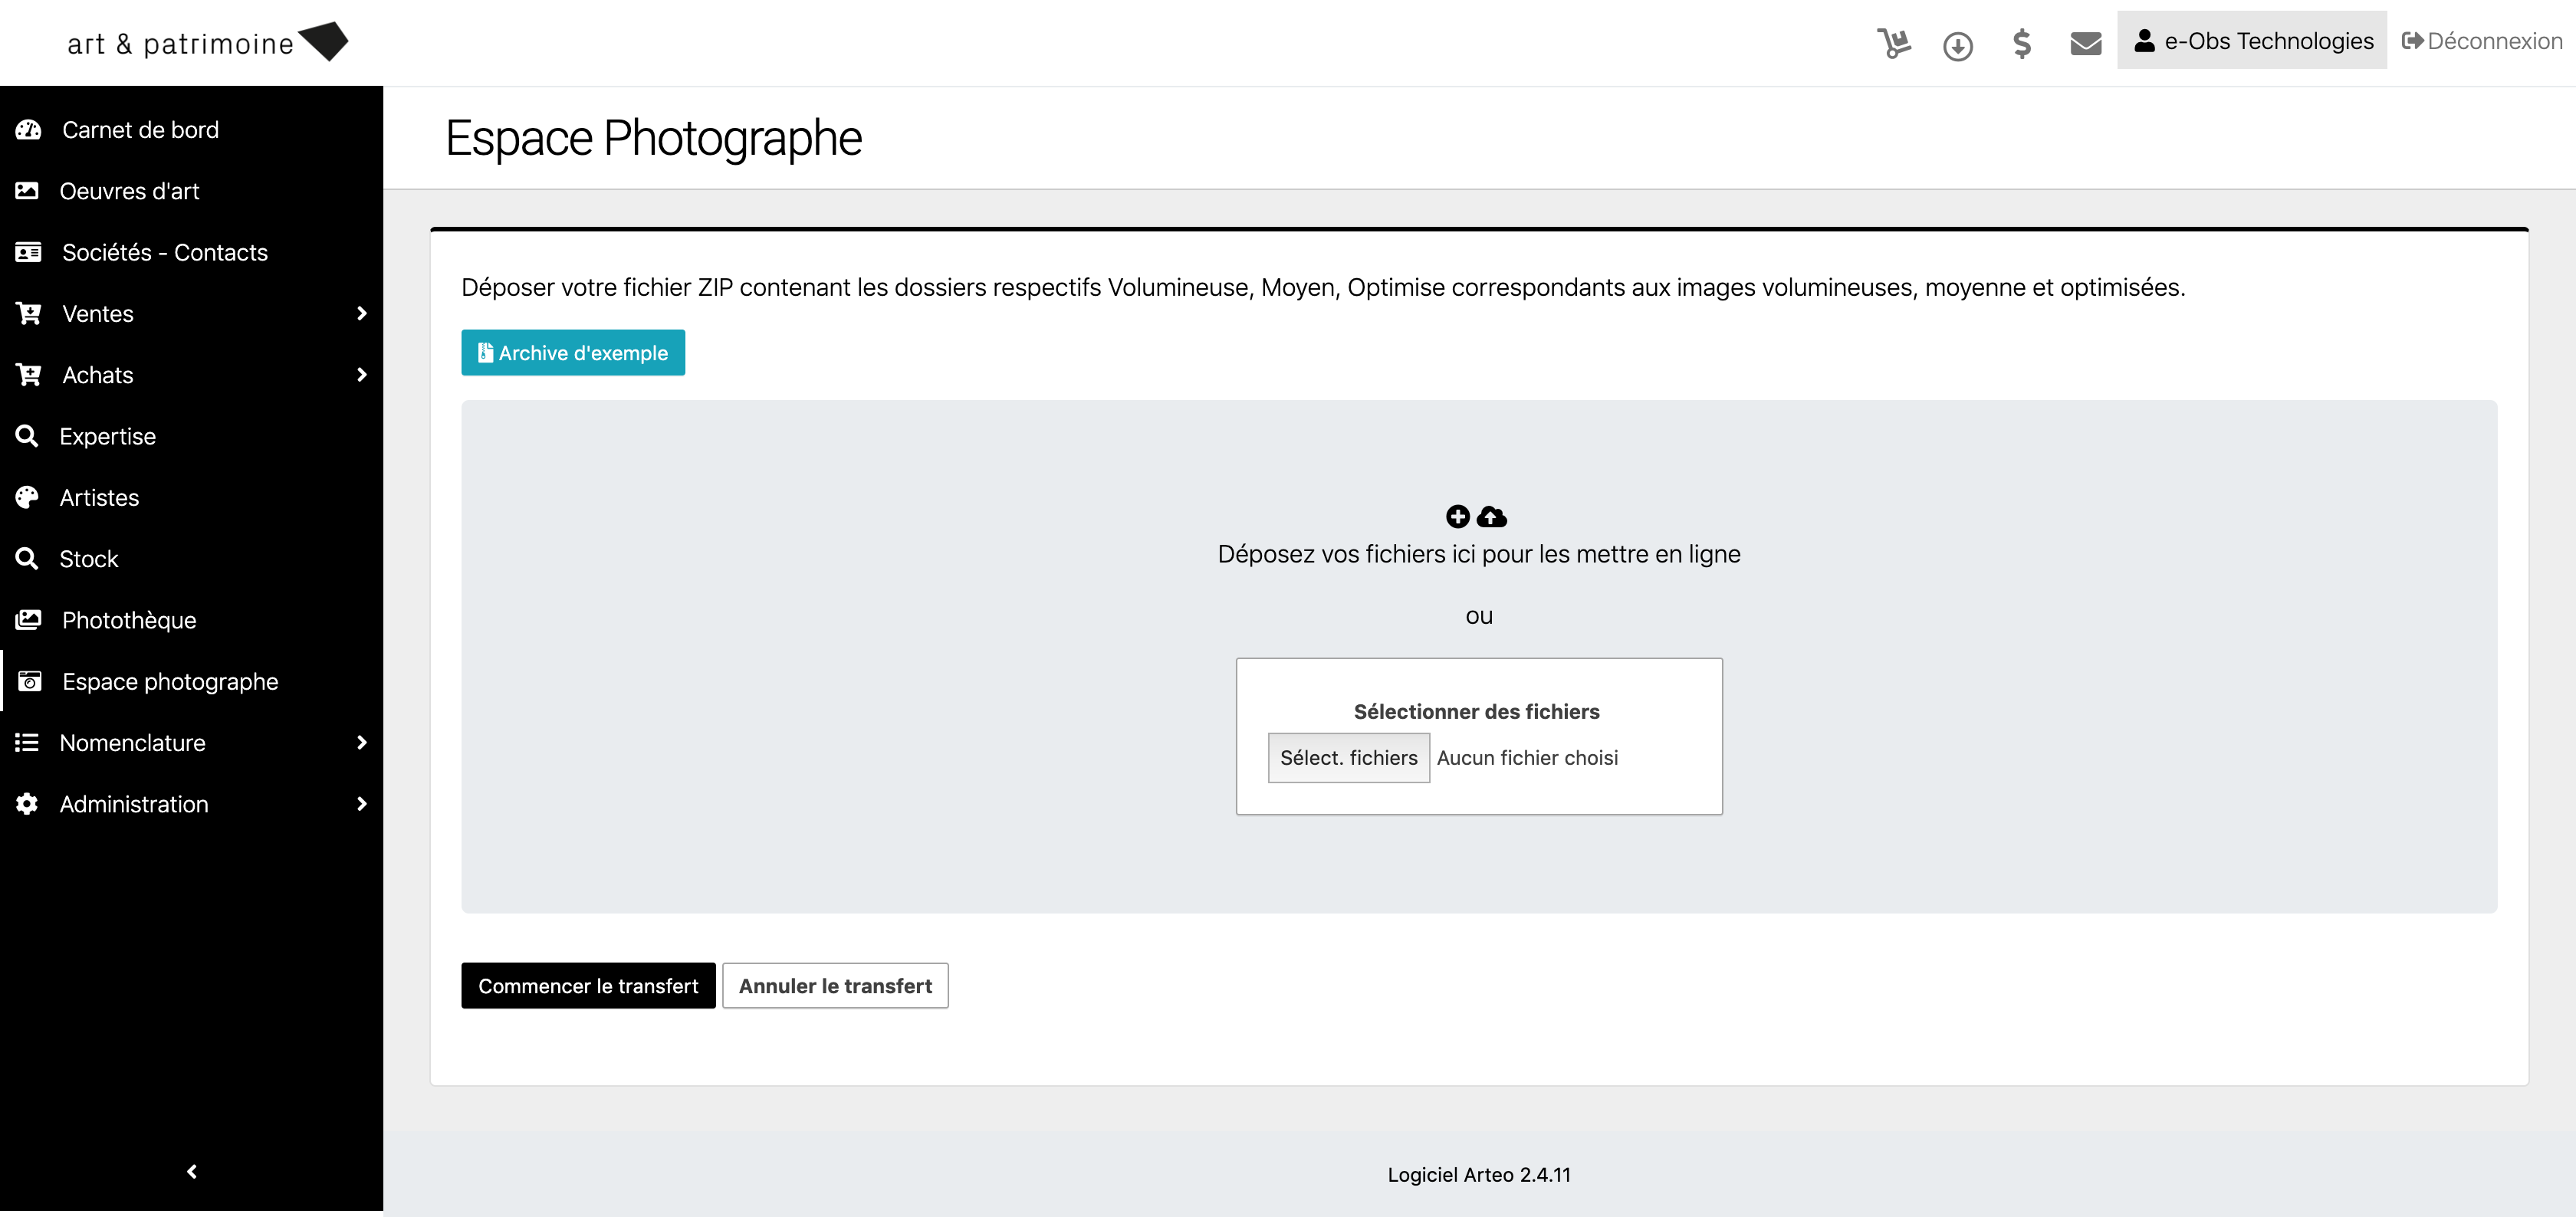Click the Commencer le transfert button

click(x=588, y=986)
